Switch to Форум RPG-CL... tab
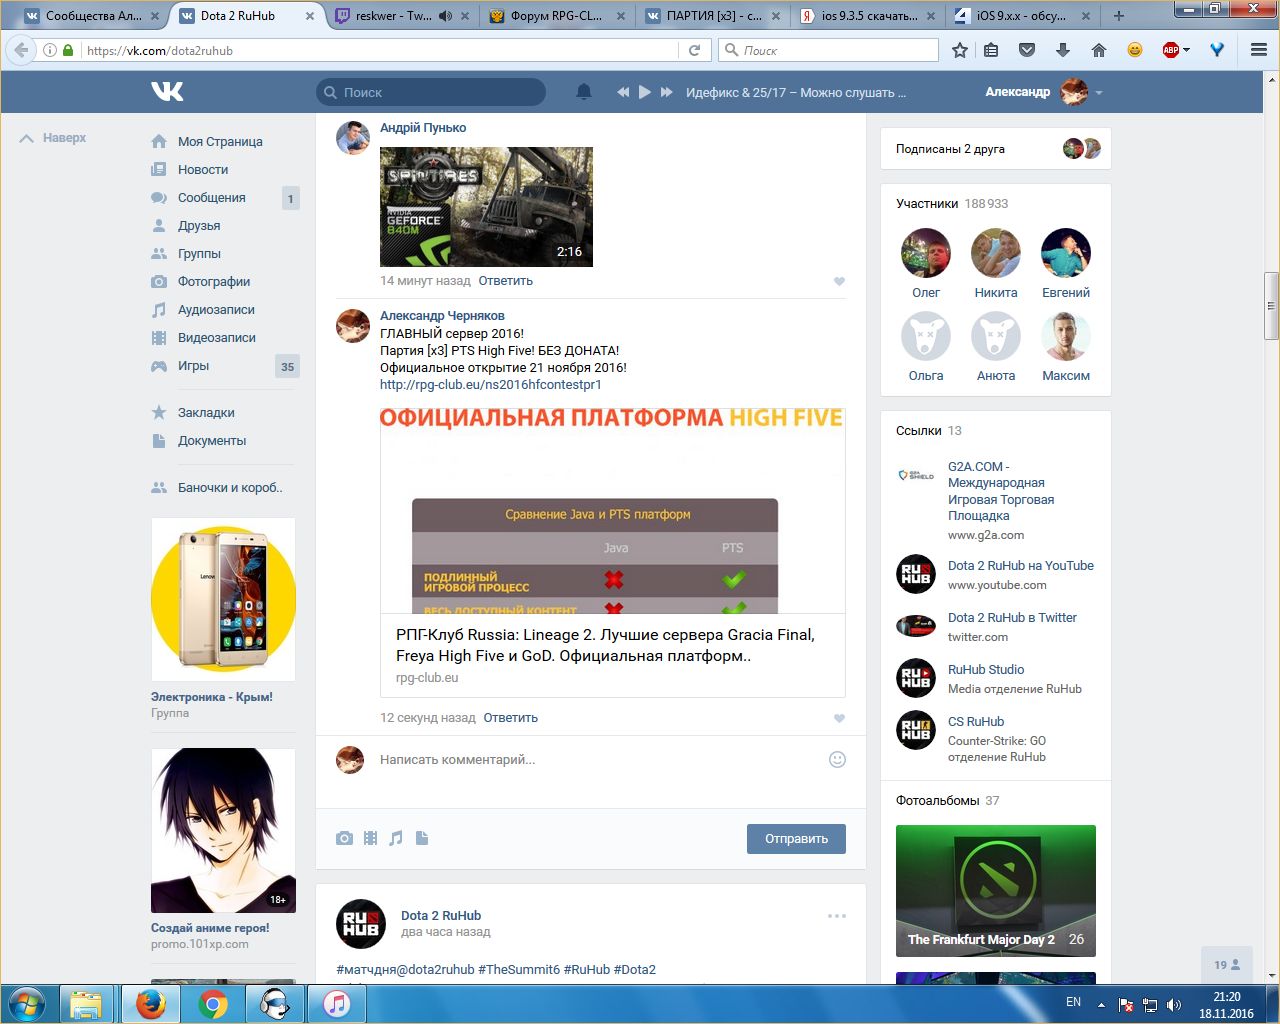 556,16
